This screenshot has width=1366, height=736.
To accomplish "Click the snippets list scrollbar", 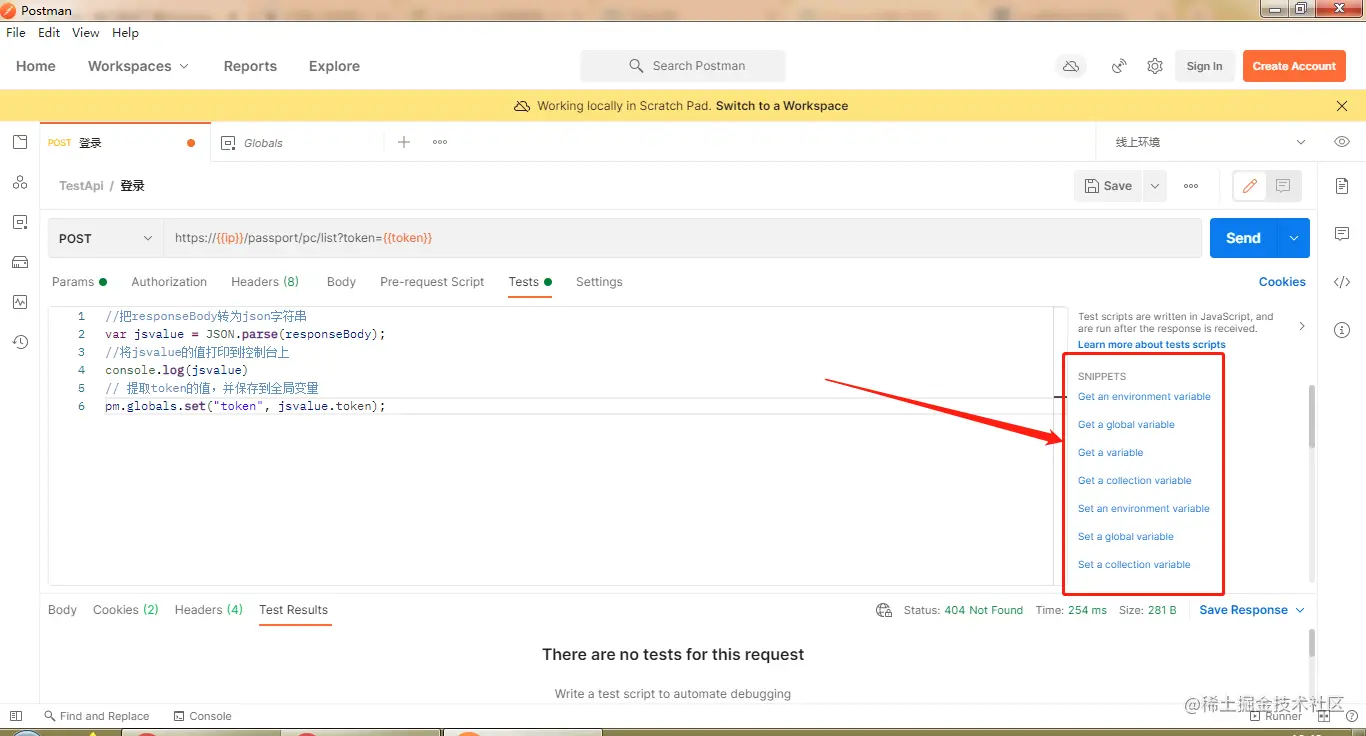I will coord(1311,416).
